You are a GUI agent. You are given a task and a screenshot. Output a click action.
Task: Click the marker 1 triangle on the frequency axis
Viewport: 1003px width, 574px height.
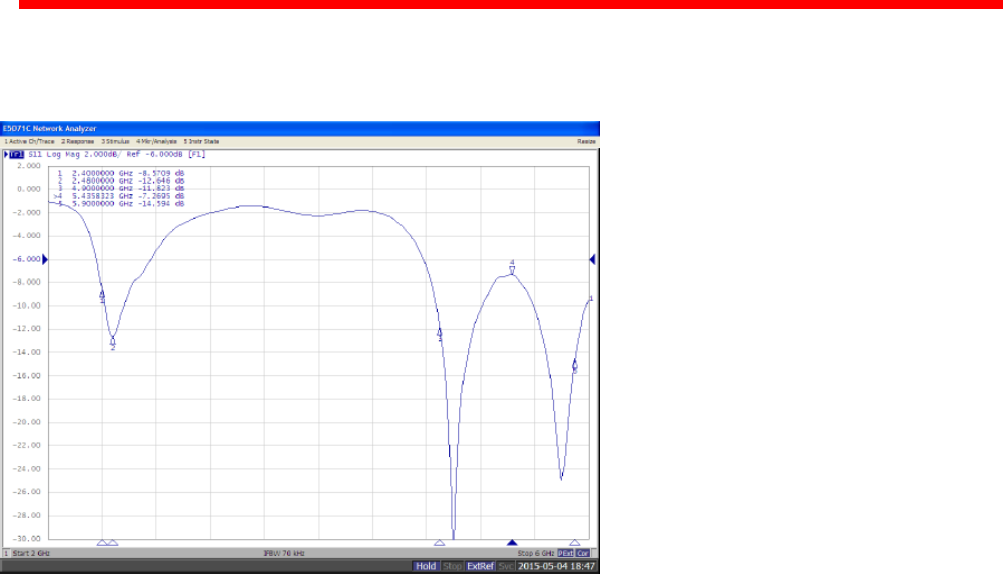click(x=102, y=543)
